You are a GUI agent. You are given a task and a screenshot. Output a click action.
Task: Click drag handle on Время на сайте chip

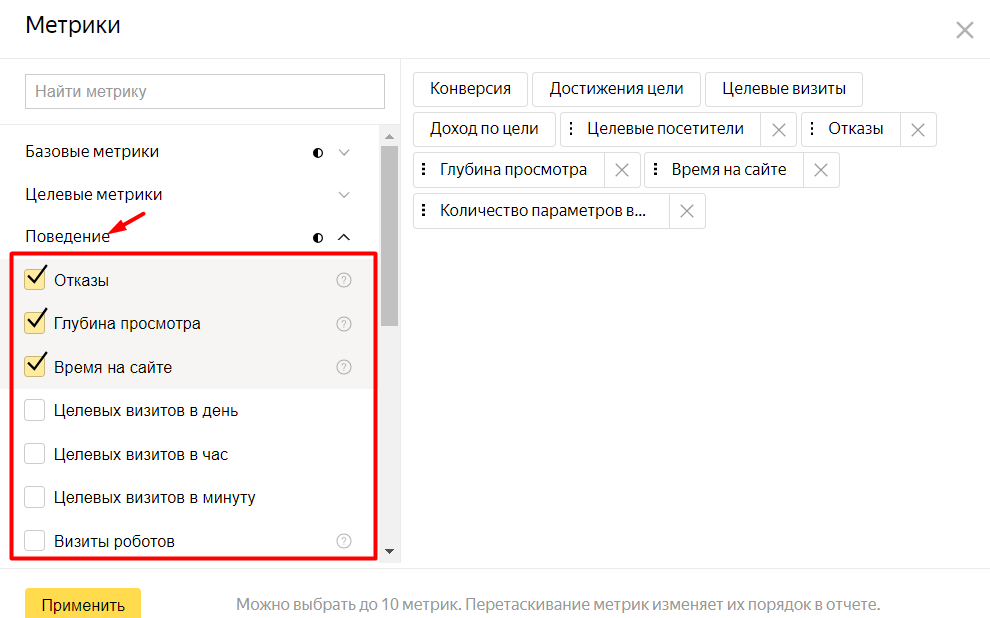[x=655, y=169]
